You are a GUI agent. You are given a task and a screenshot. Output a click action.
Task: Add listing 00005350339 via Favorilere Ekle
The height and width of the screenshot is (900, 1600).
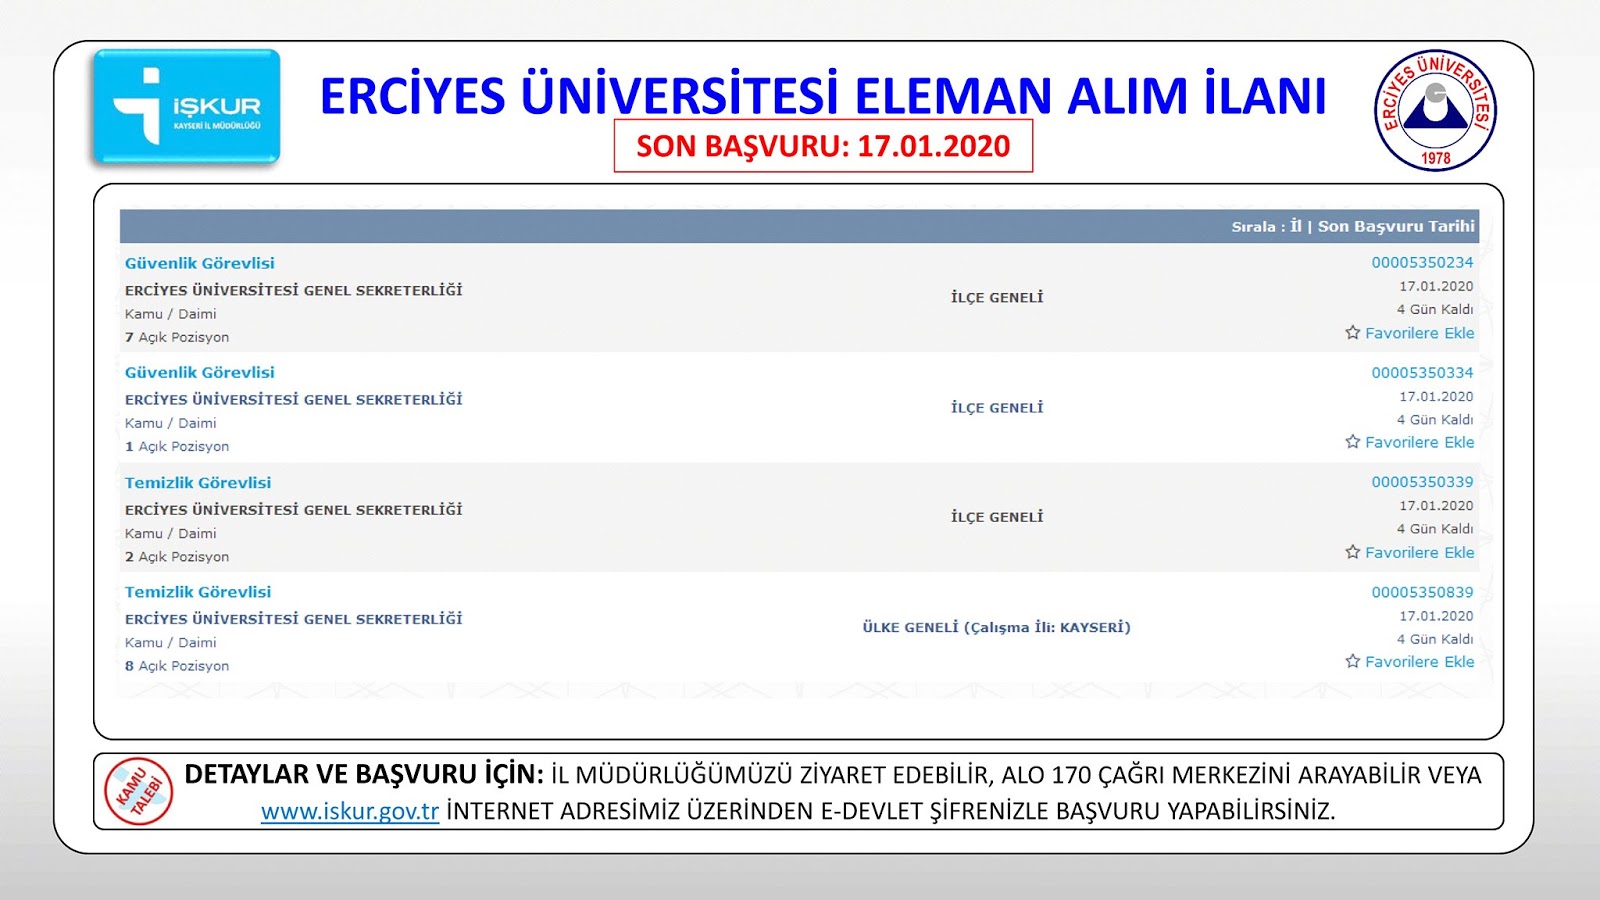tap(1419, 552)
